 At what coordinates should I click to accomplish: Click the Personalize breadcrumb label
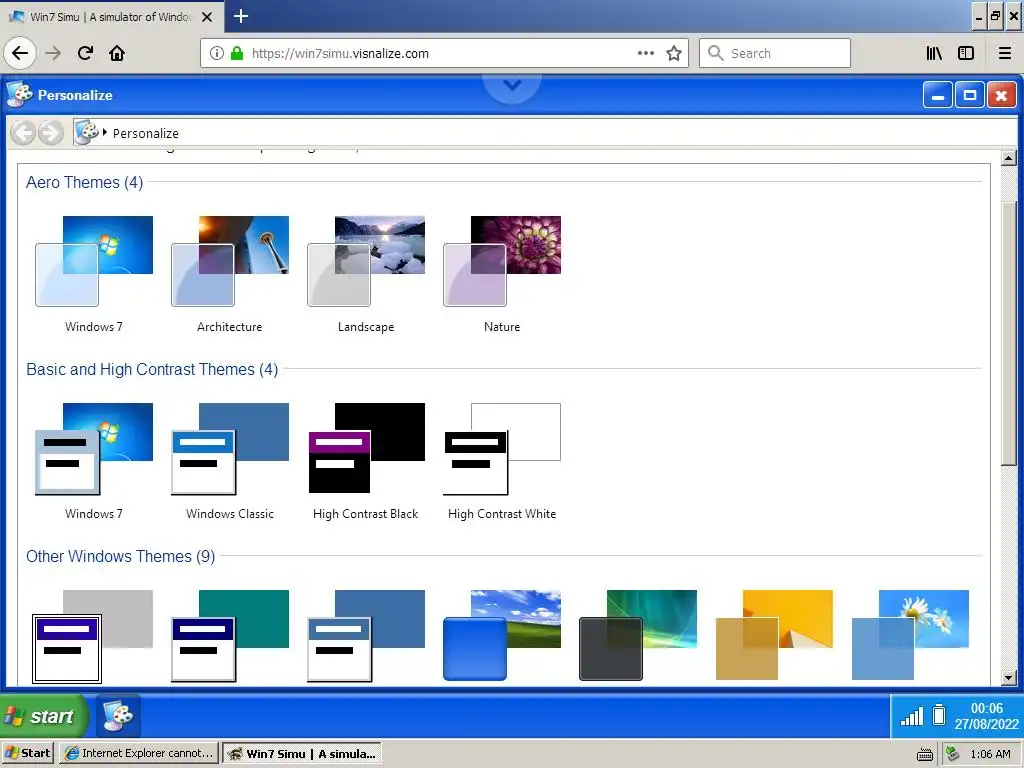(x=146, y=133)
